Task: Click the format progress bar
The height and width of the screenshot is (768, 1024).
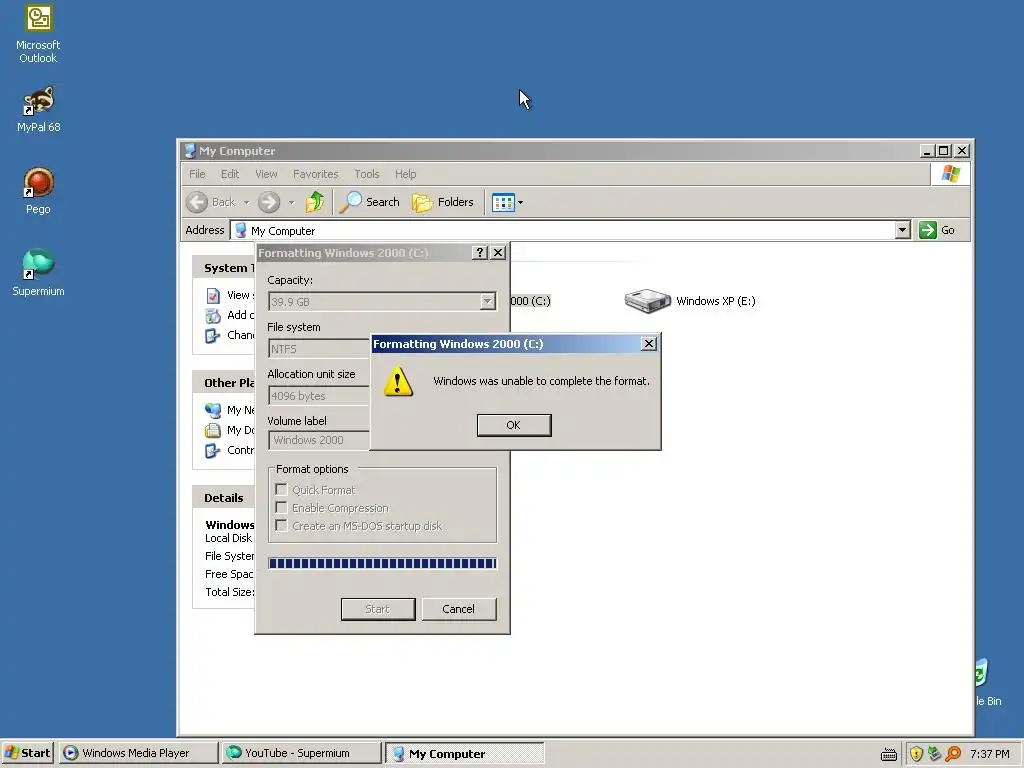Action: click(383, 563)
